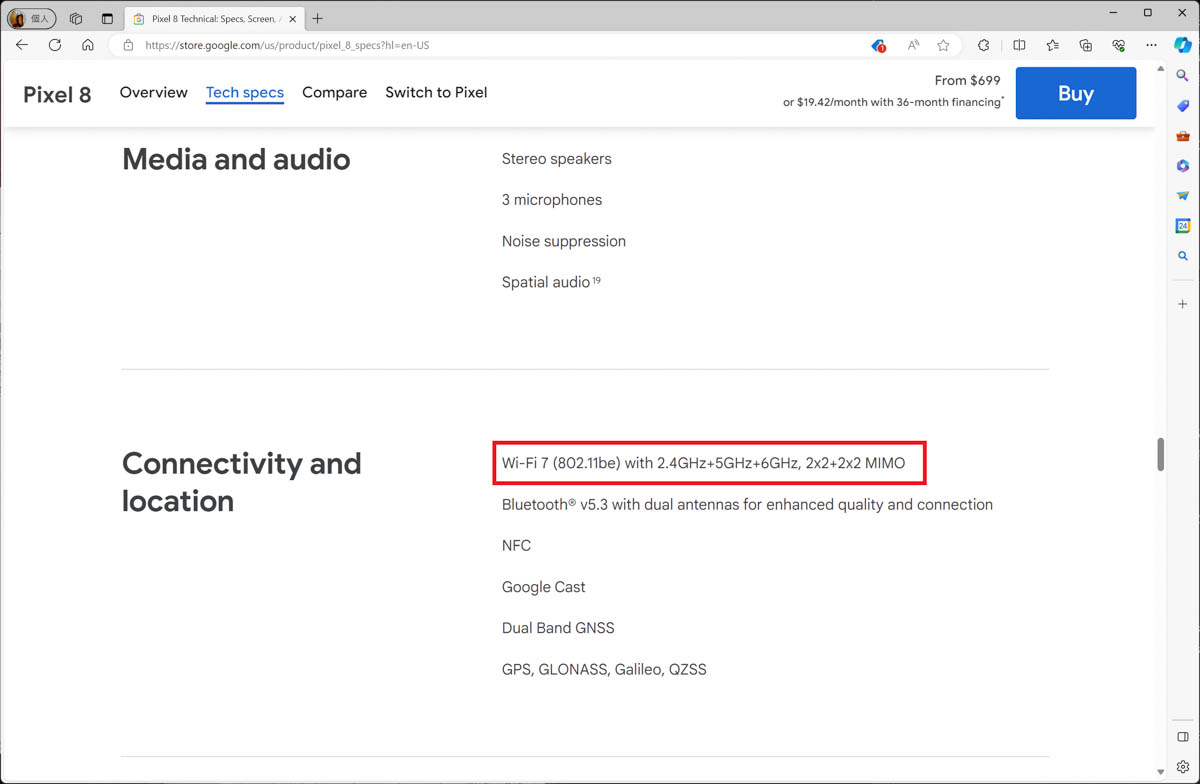This screenshot has width=1200, height=784.
Task: Start Read aloud from the address bar
Action: (913, 45)
